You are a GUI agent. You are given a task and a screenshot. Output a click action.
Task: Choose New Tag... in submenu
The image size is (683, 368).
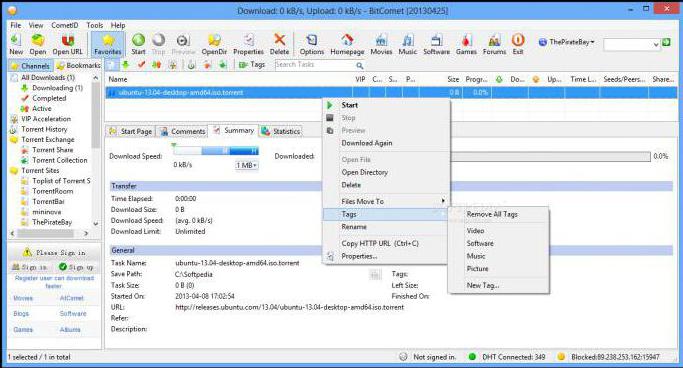[483, 286]
